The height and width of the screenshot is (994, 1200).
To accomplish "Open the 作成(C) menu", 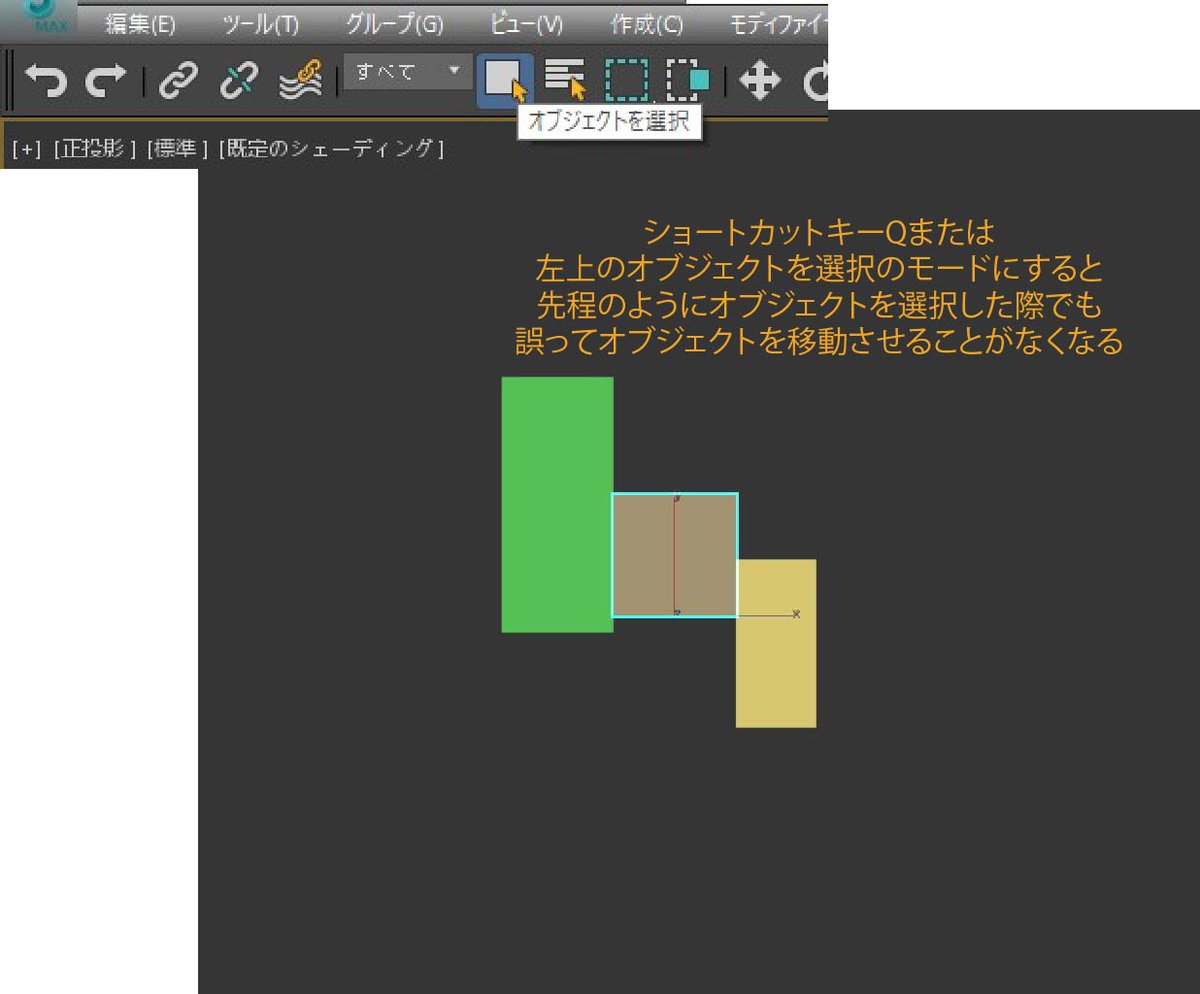I will tap(647, 24).
